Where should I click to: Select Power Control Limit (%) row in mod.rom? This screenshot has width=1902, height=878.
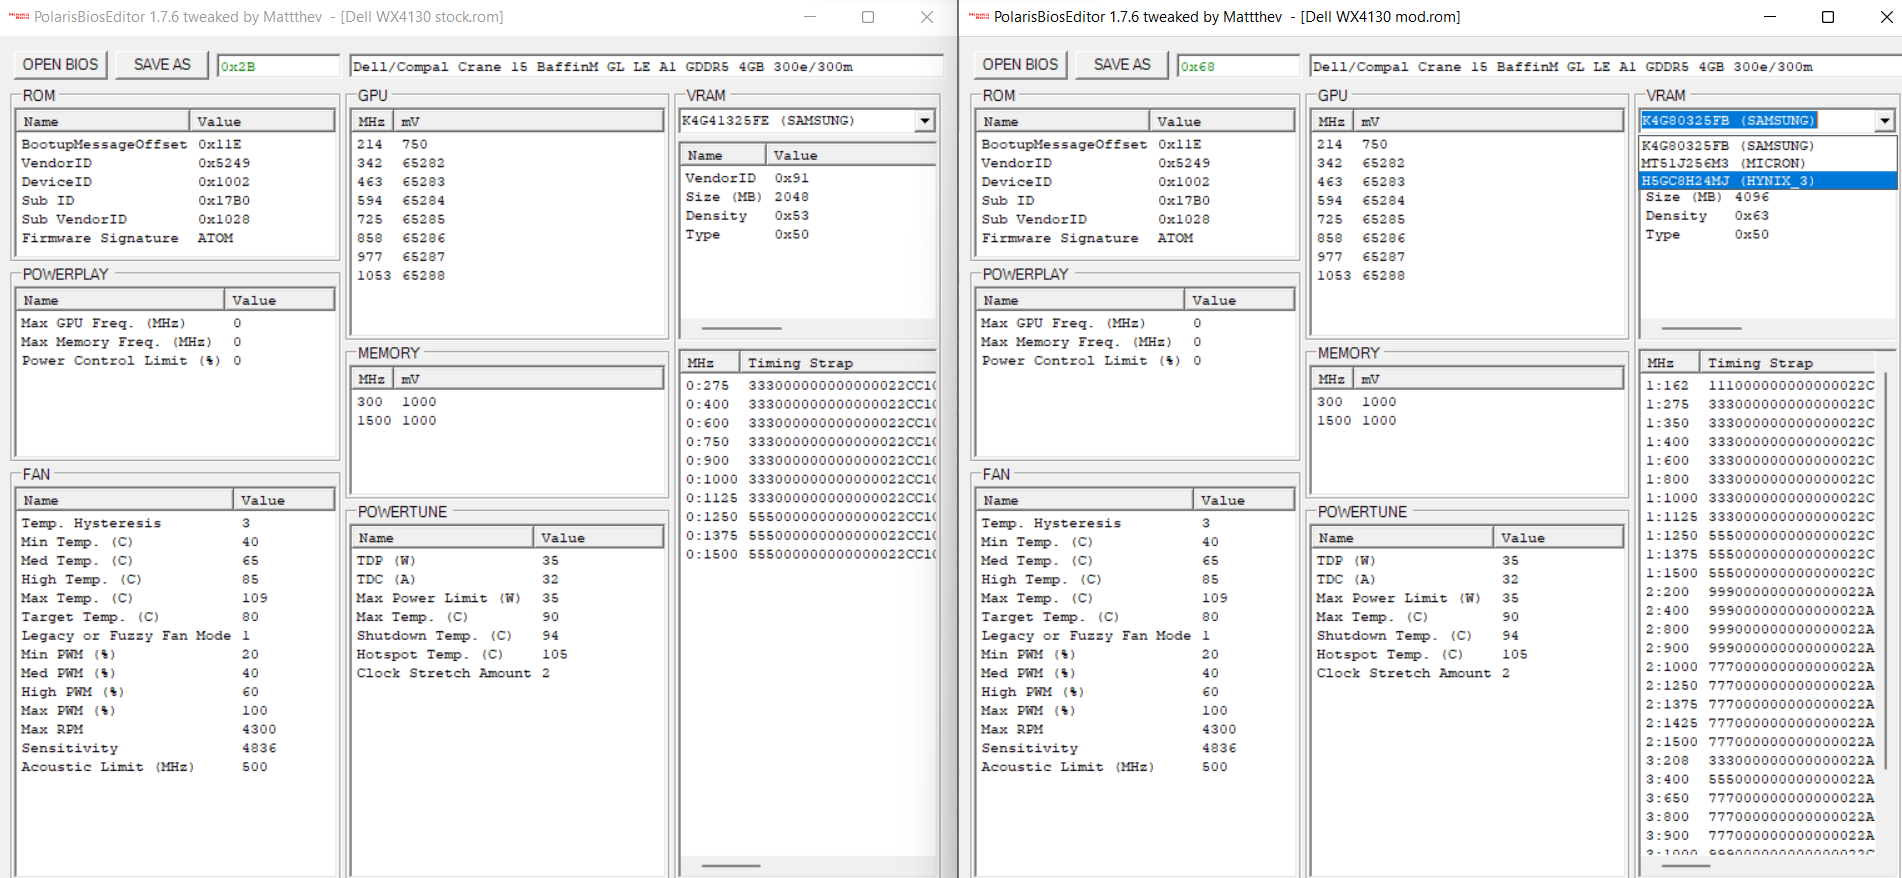pos(1136,360)
